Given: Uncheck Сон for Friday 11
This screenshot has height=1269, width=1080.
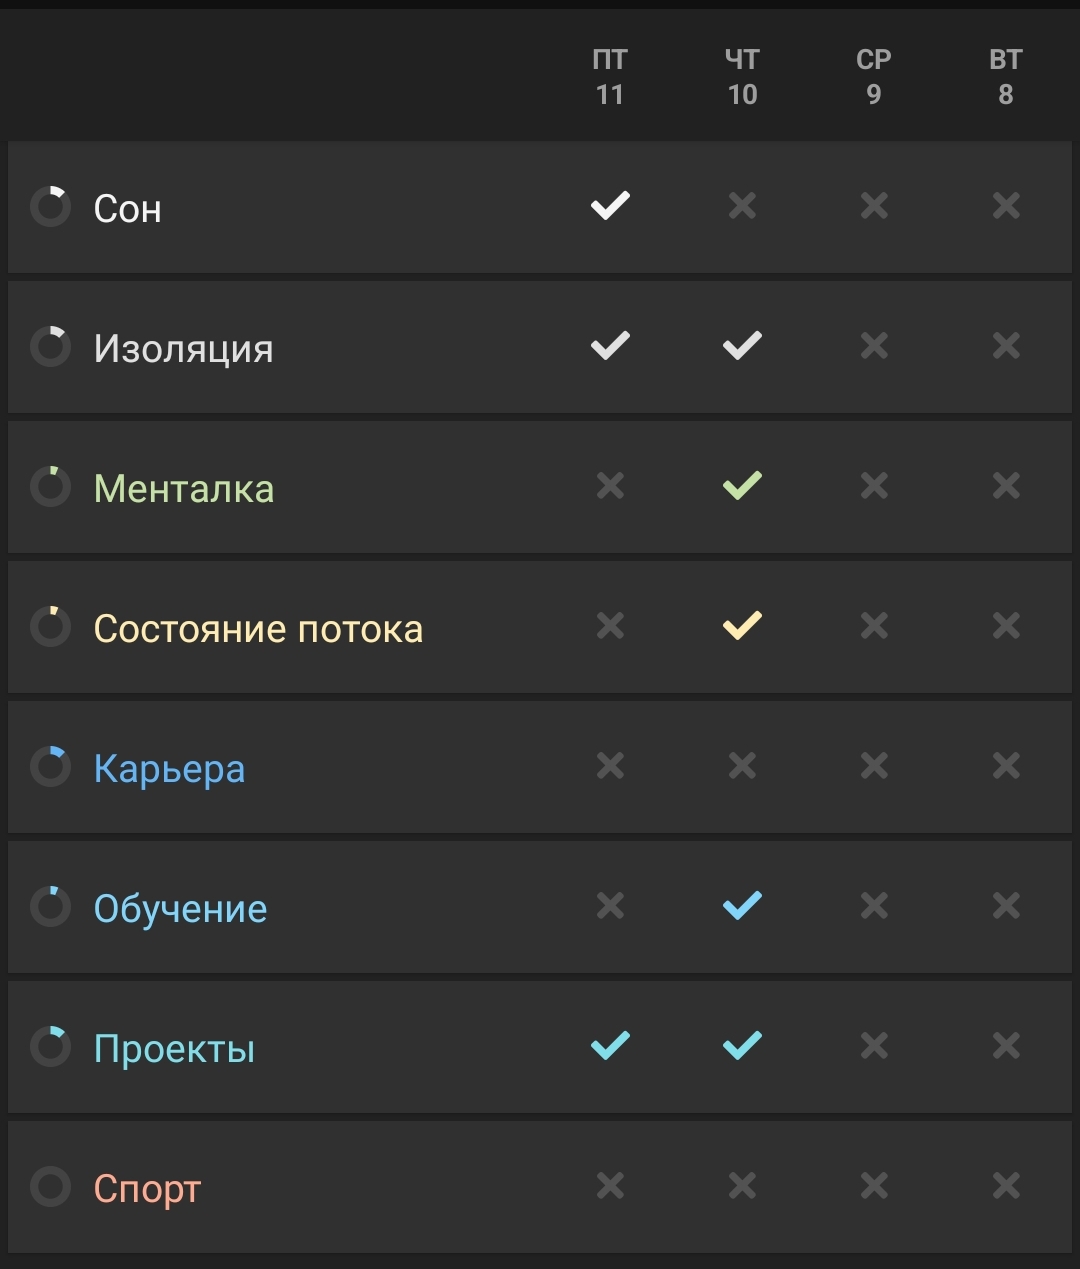Looking at the screenshot, I should (x=610, y=206).
